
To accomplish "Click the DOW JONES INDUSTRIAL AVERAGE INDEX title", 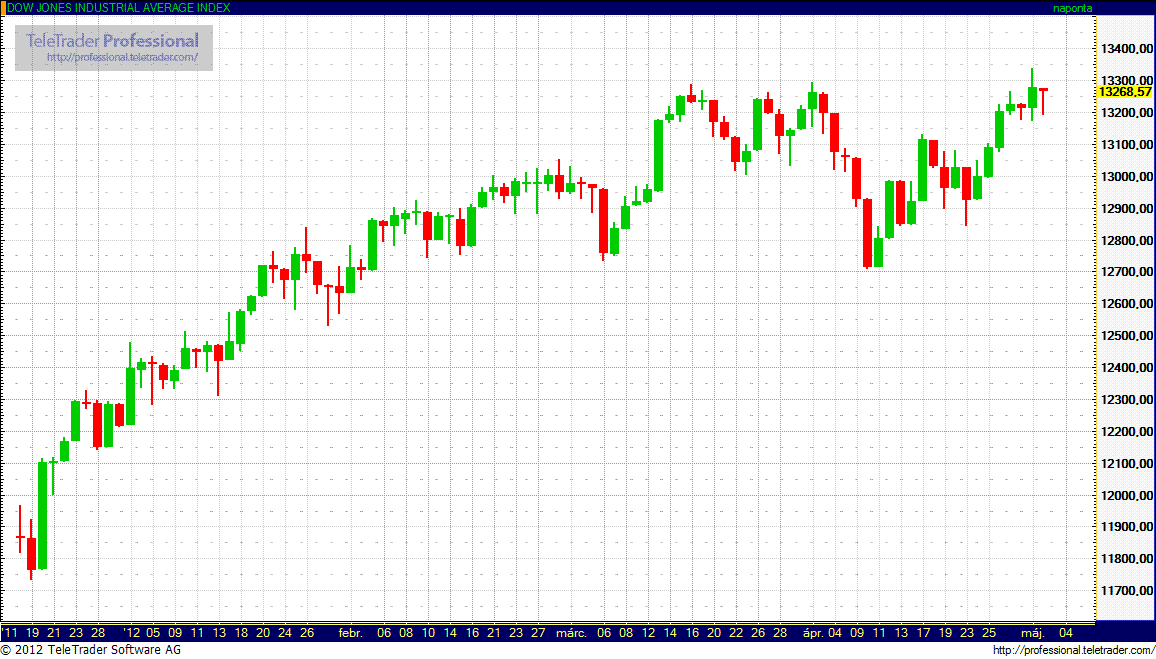I will click(x=118, y=7).
